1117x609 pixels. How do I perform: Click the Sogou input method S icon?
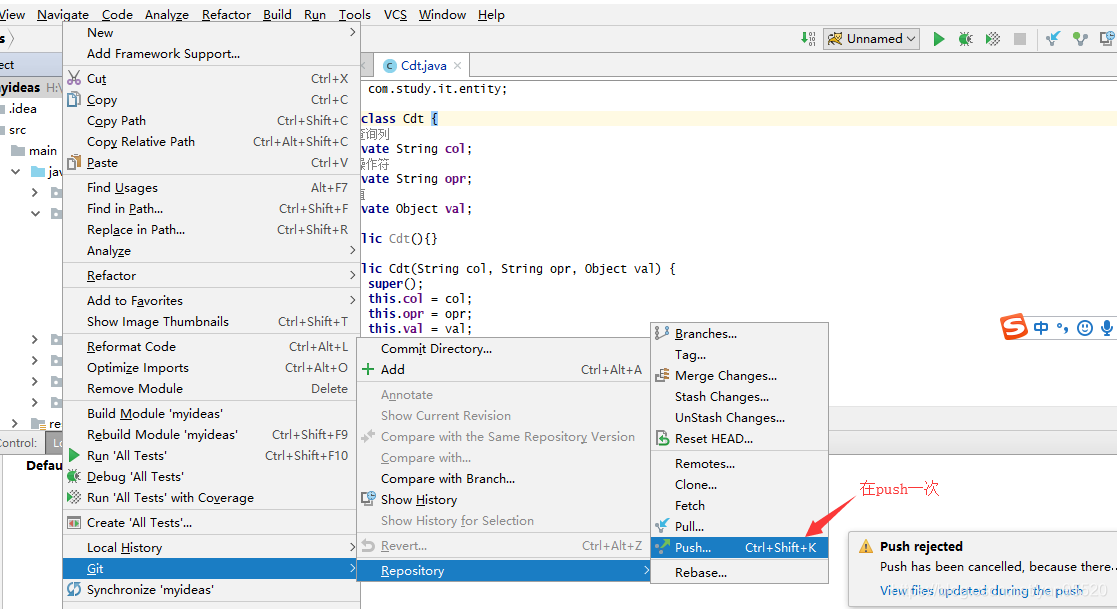1014,327
